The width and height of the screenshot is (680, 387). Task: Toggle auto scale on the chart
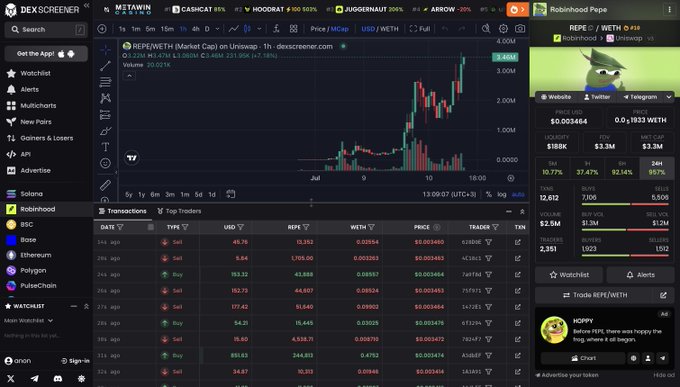click(518, 194)
